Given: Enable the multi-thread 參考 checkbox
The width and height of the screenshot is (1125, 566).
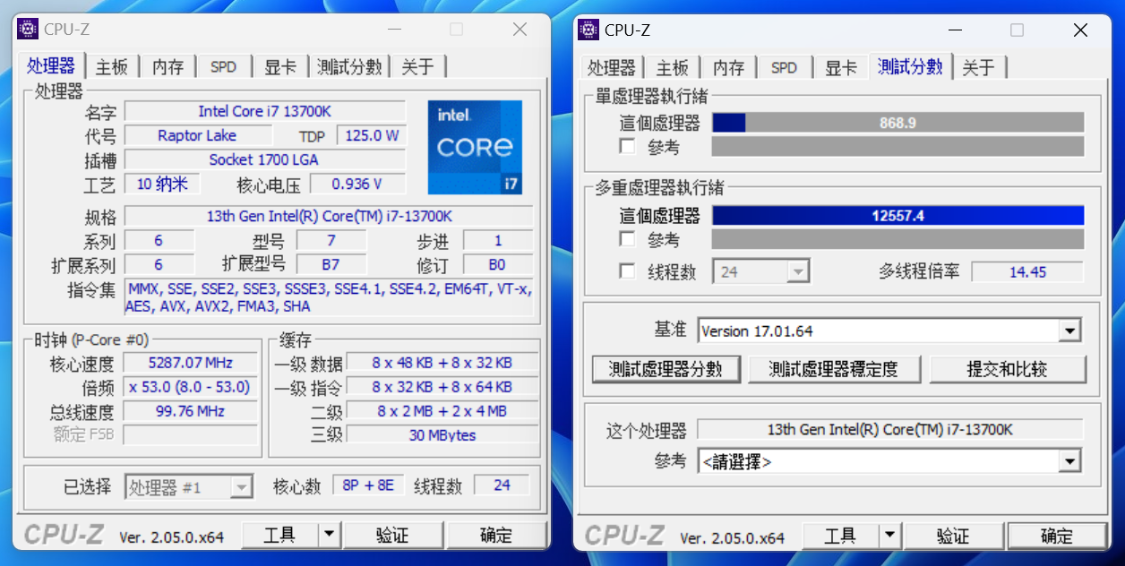Looking at the screenshot, I should coord(627,238).
